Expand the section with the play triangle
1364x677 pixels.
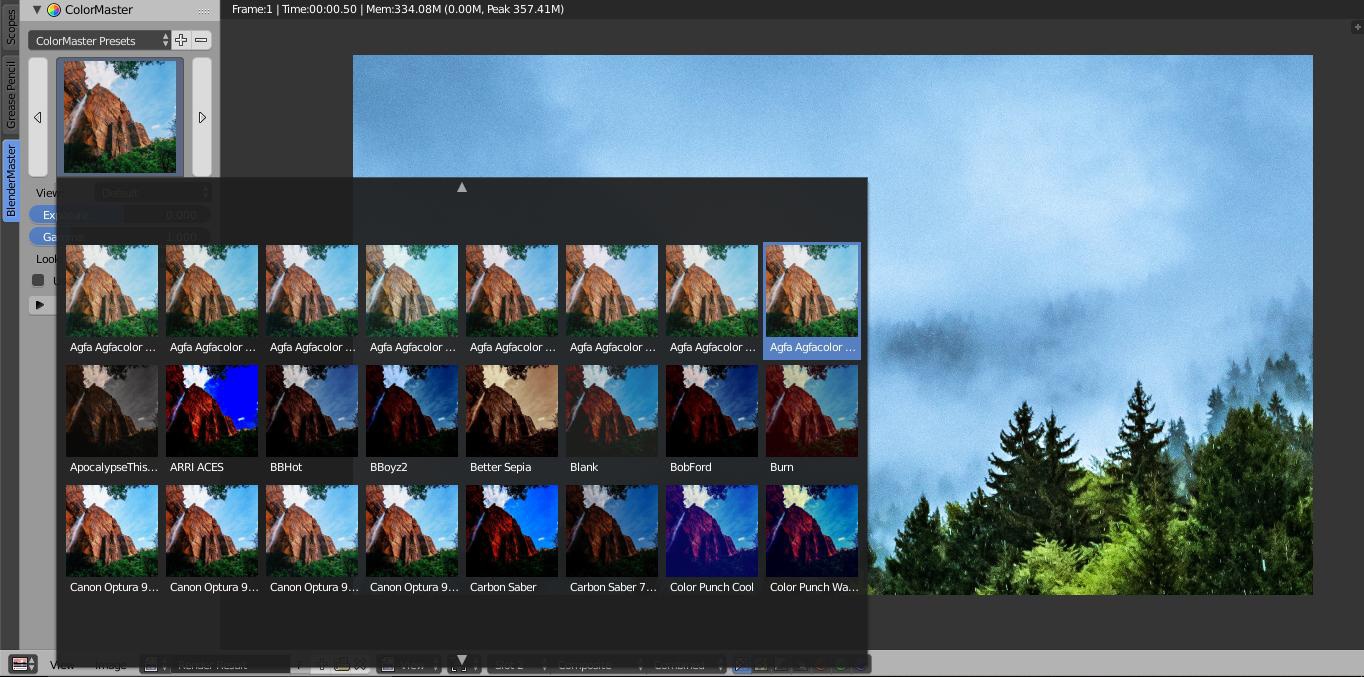(40, 304)
